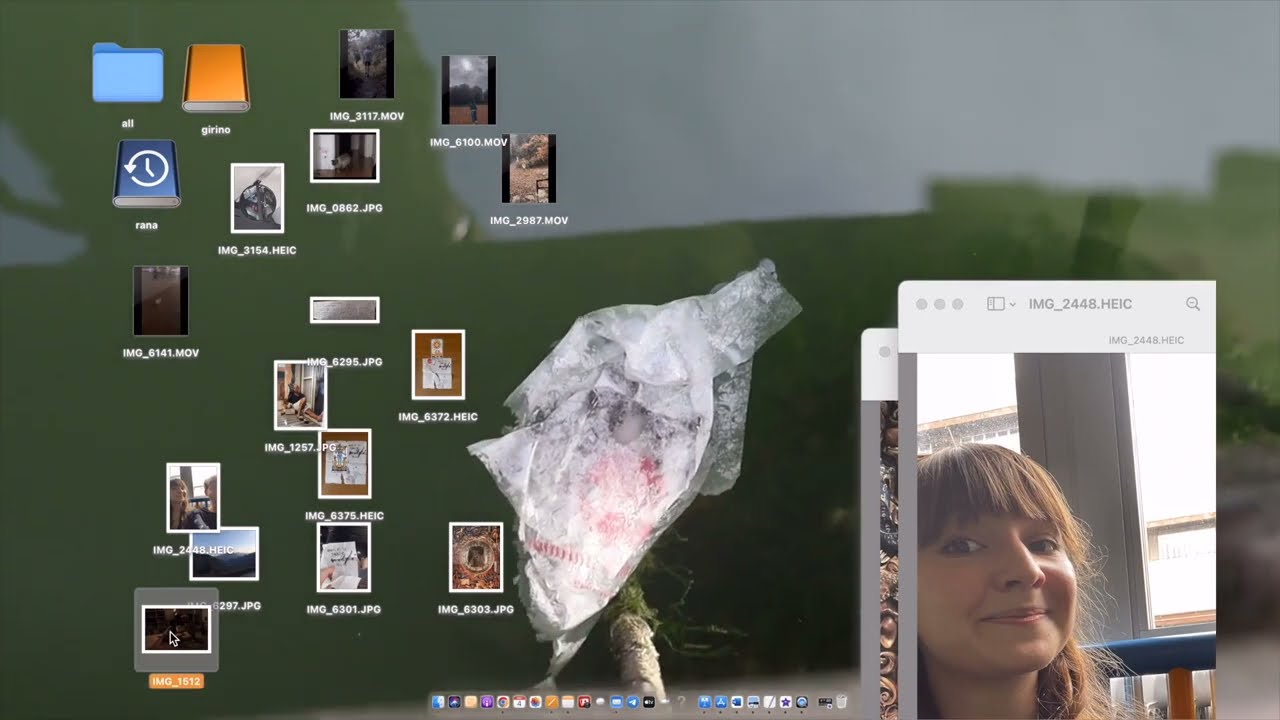Open the sidebar view dropdown in Preview

1001,304
